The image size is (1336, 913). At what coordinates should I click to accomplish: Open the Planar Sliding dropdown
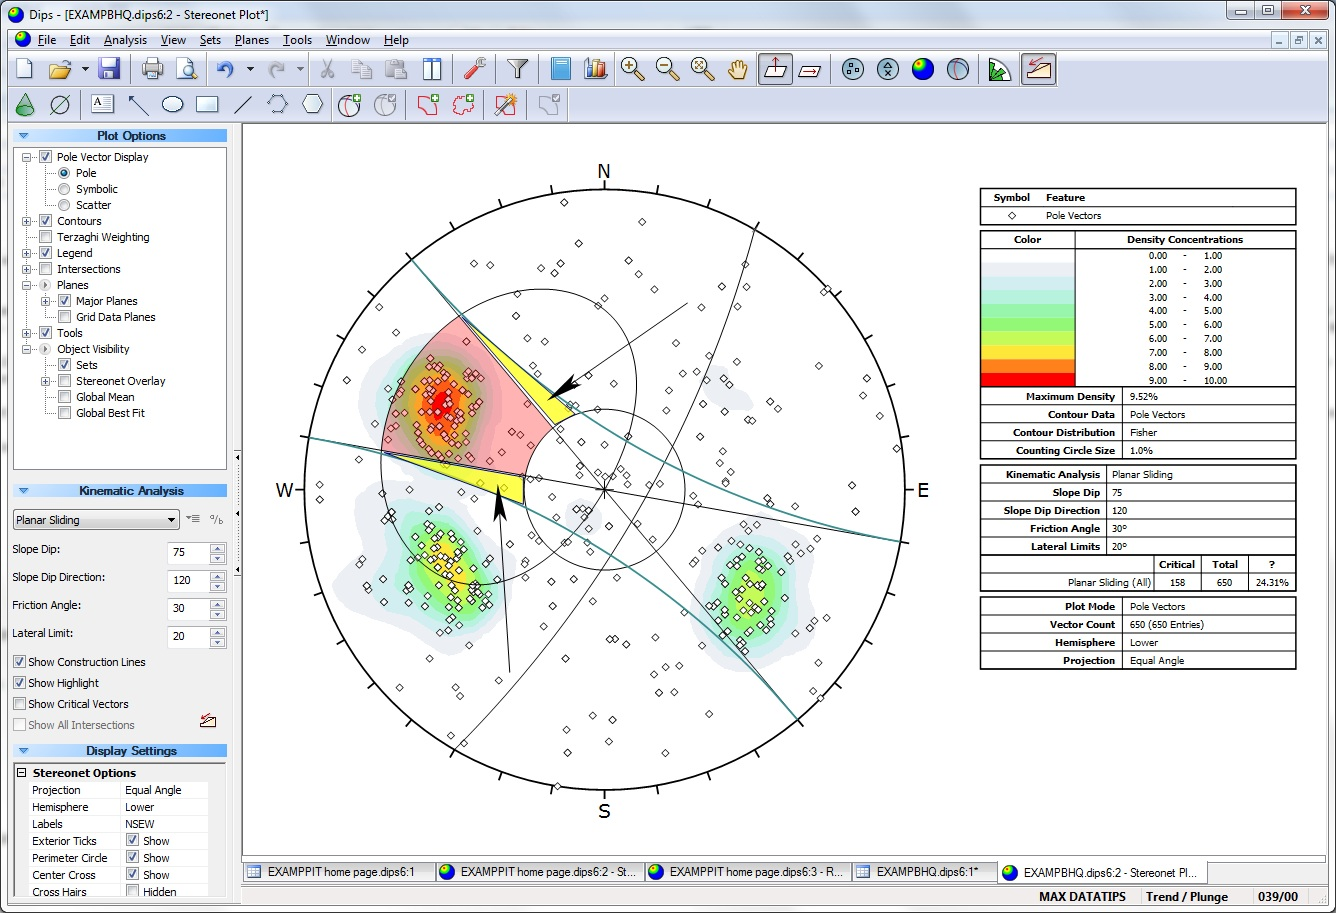(172, 520)
